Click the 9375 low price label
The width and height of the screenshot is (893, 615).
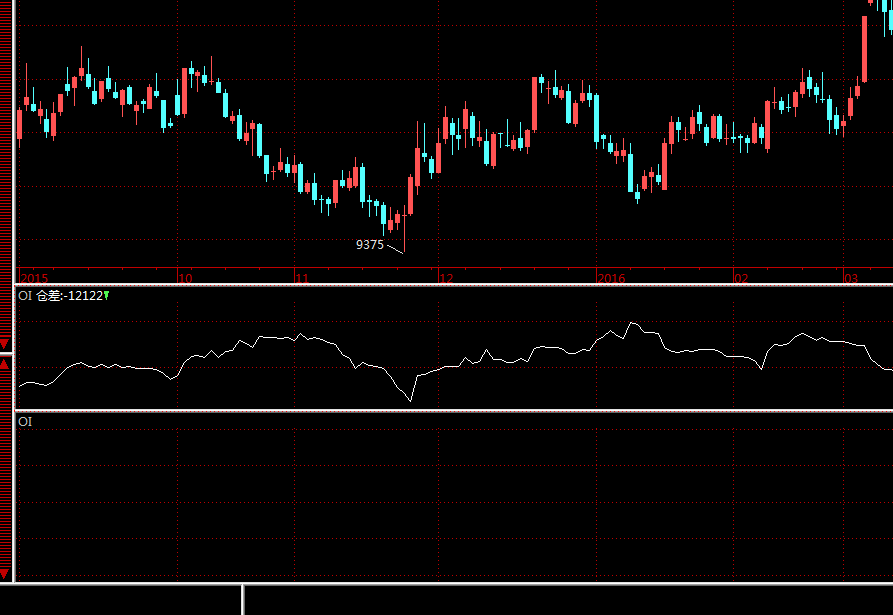point(370,245)
